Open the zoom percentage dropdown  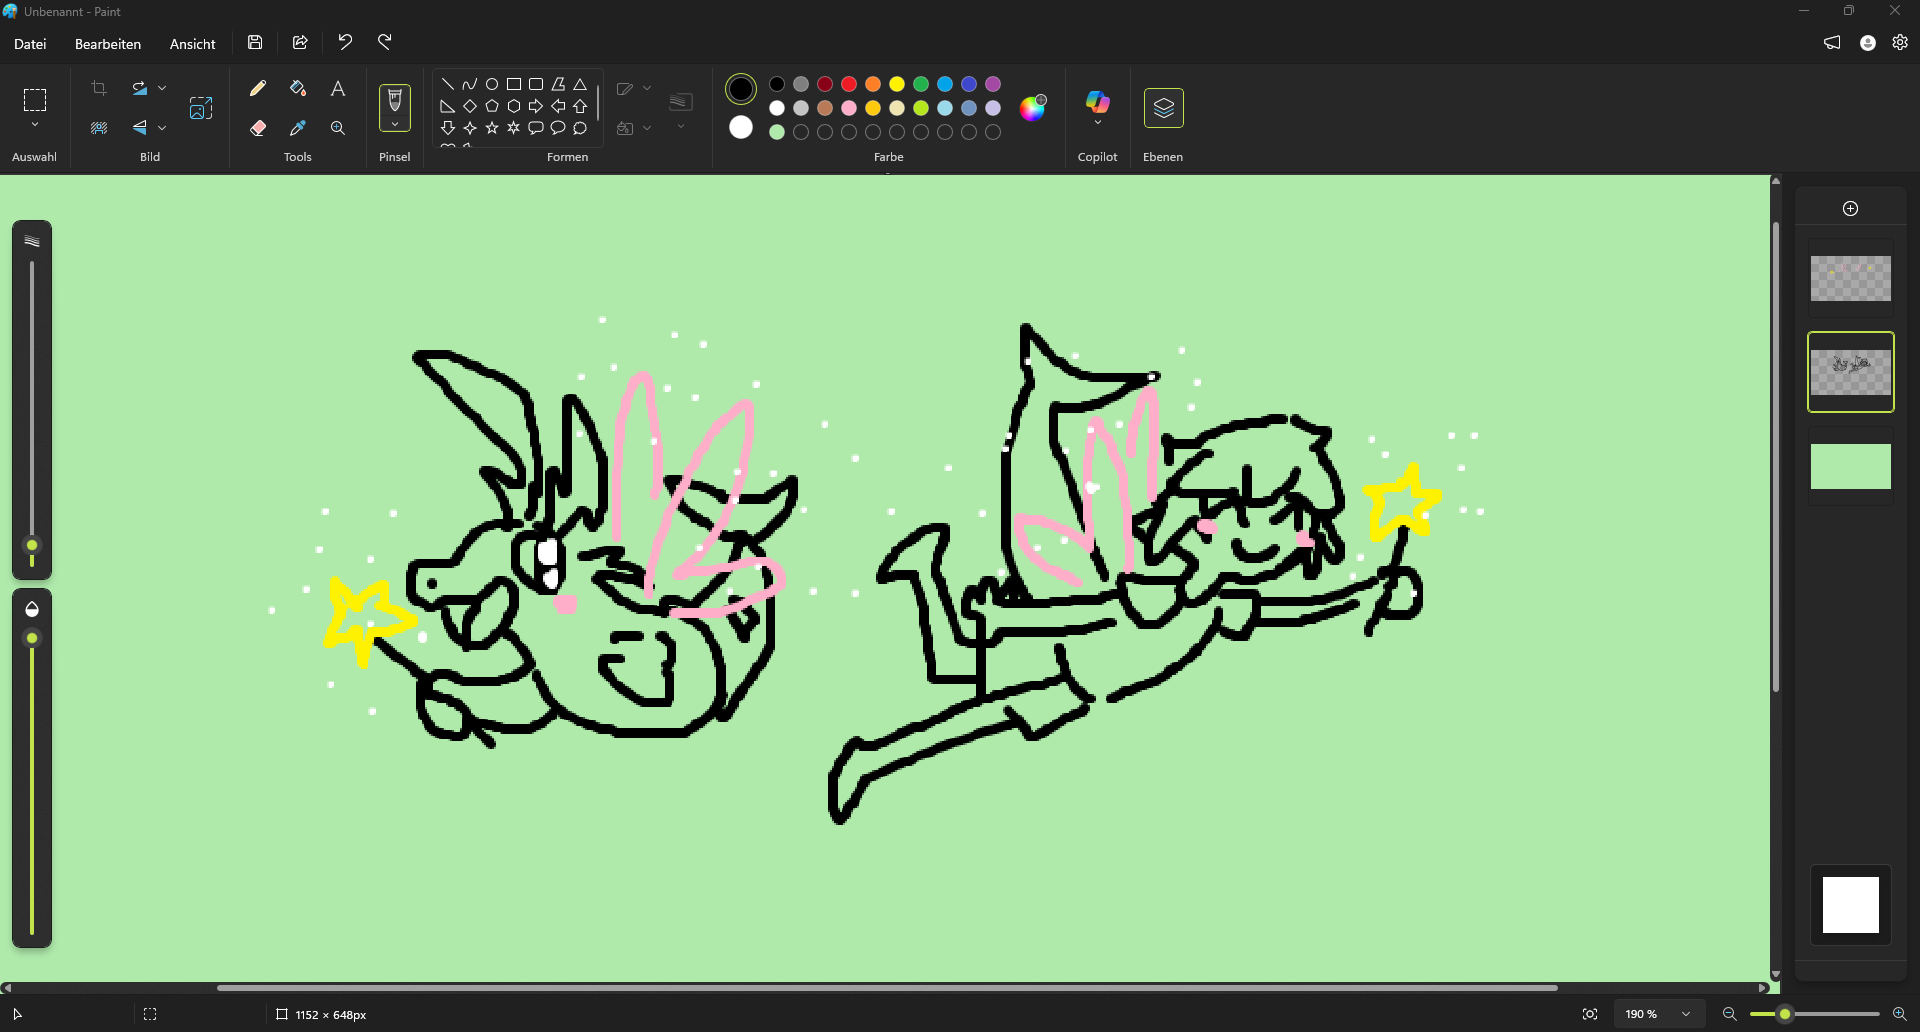1686,1014
